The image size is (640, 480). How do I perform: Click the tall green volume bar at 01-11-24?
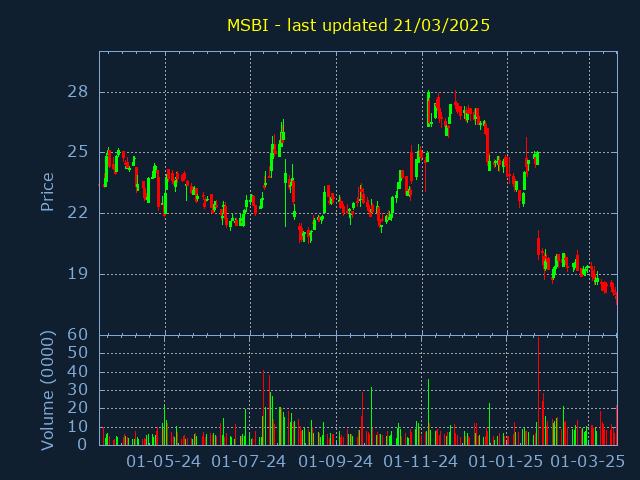point(429,412)
